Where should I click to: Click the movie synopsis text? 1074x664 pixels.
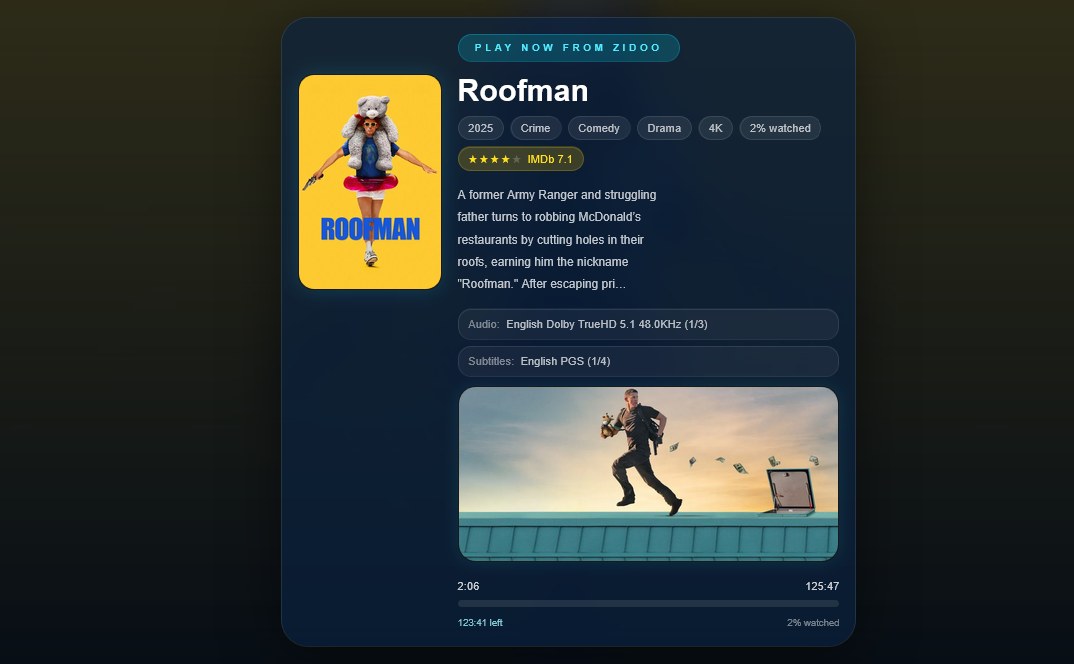coord(557,239)
